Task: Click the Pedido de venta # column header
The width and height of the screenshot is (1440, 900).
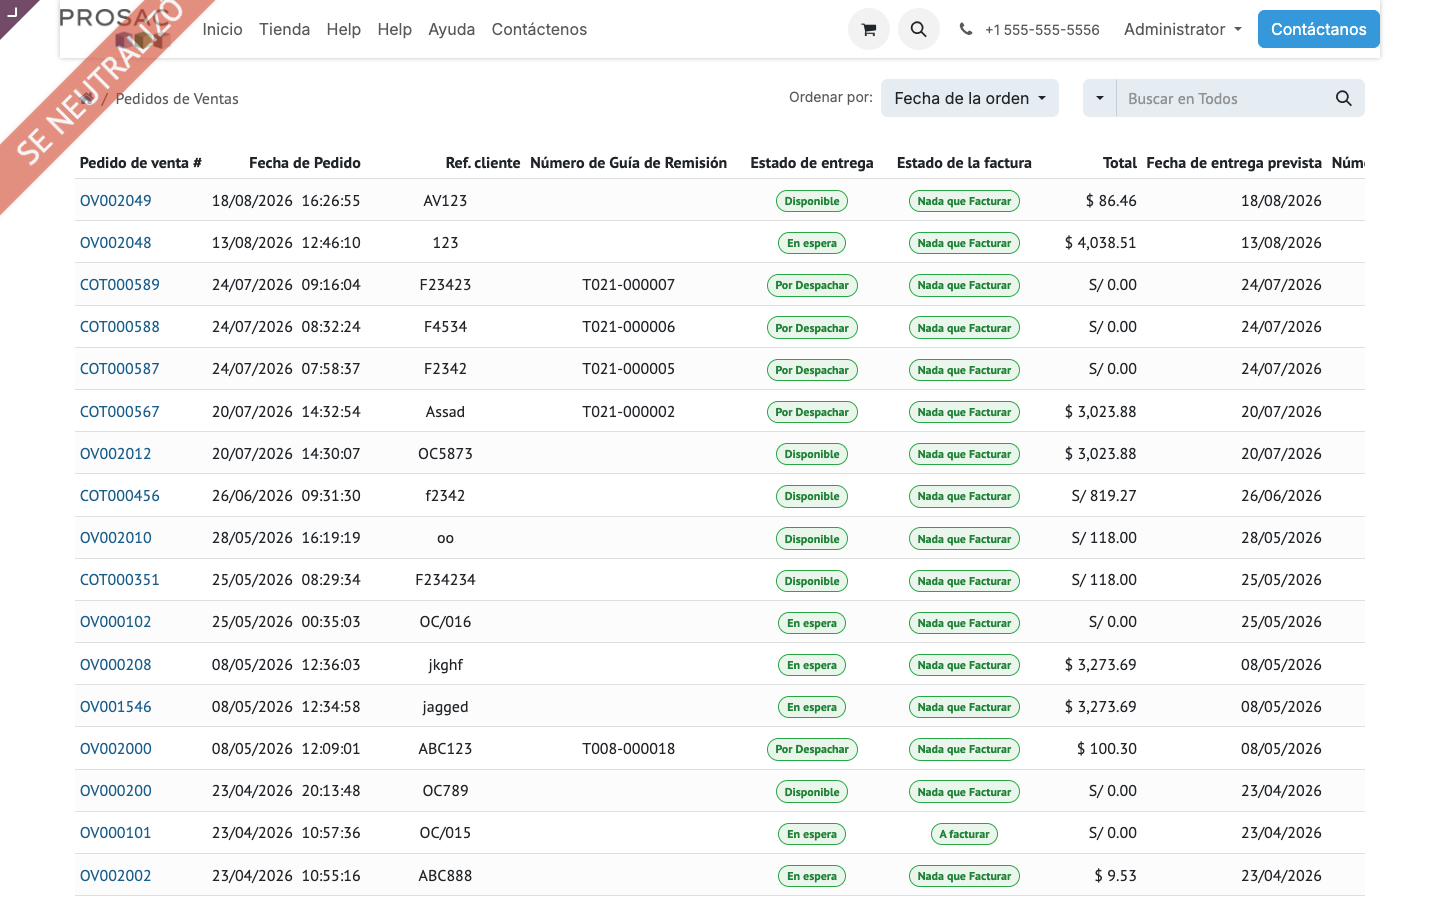Action: point(141,162)
